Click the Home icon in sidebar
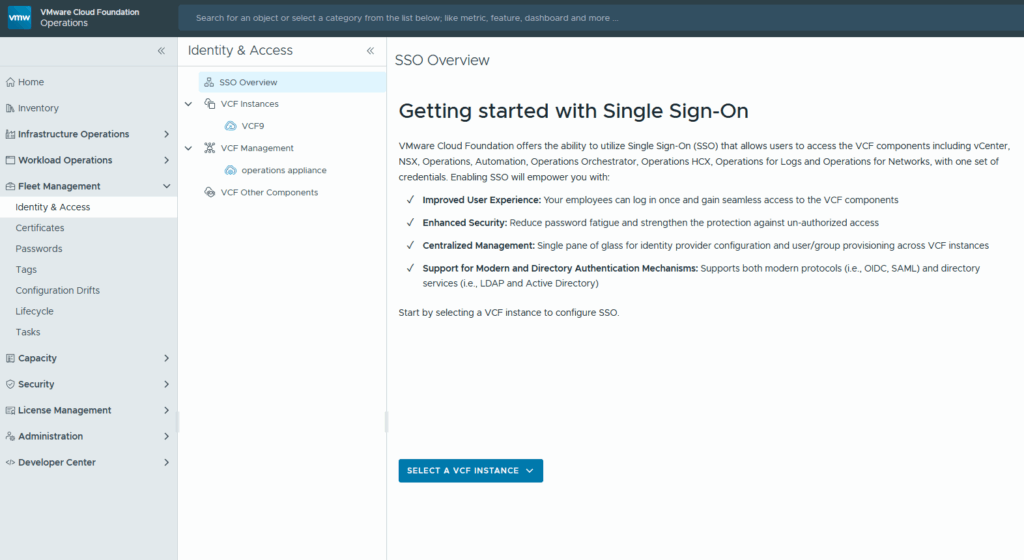1024x560 pixels. click(x=10, y=82)
